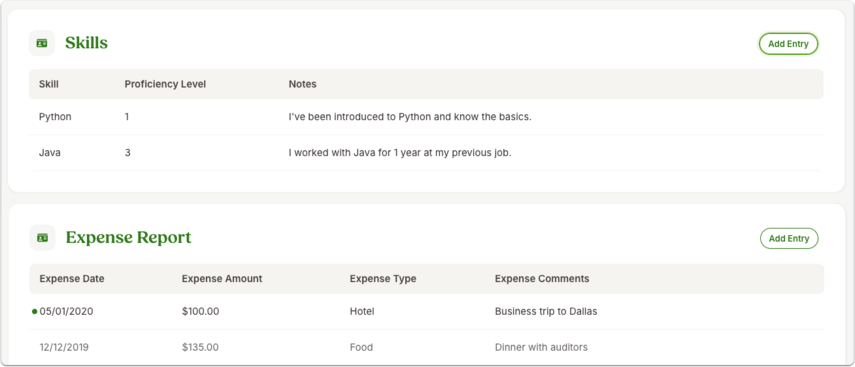The image size is (855, 367).
Task: Click the Dinner with auditors comment
Action: pyautogui.click(x=541, y=347)
